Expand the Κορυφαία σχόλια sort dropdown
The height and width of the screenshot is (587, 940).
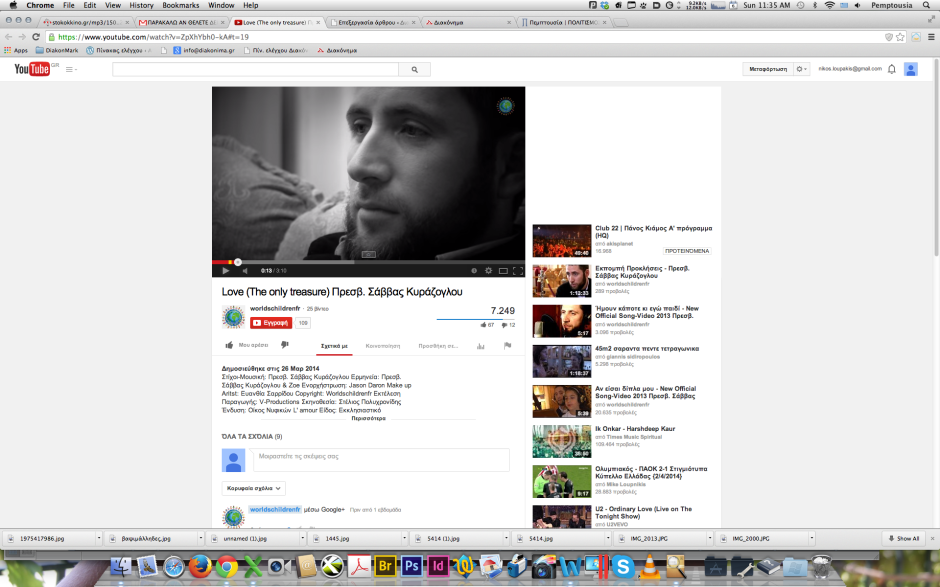click(x=254, y=488)
